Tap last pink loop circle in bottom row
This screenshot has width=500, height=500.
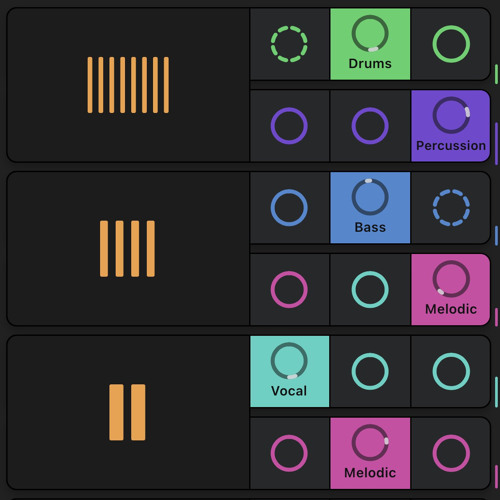(451, 453)
